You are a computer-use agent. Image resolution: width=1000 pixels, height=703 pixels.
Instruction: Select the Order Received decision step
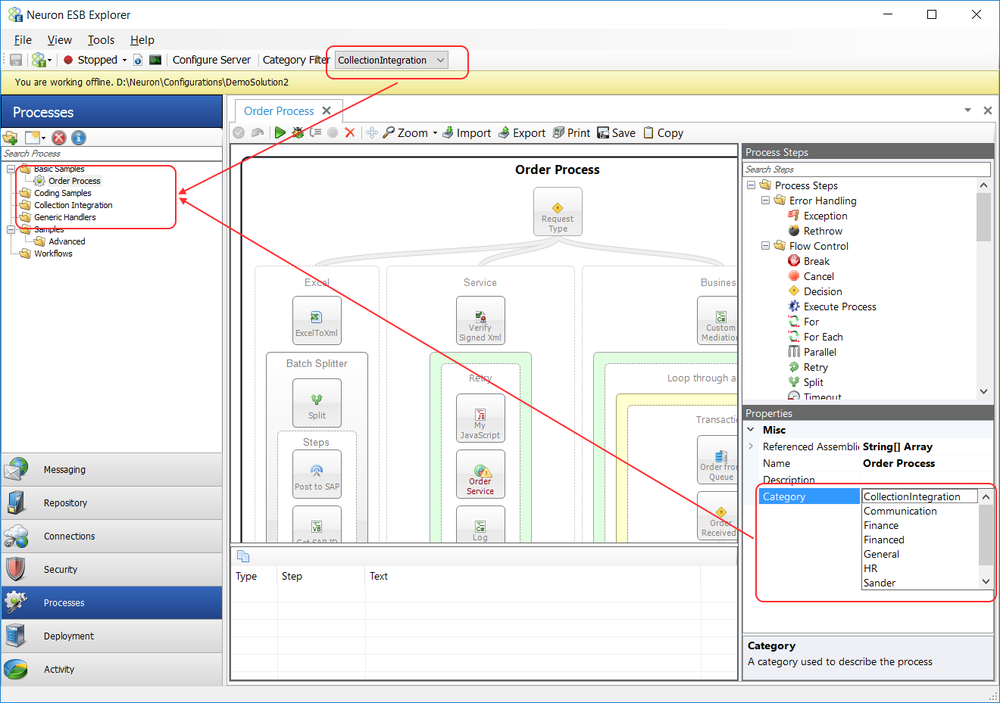click(717, 516)
